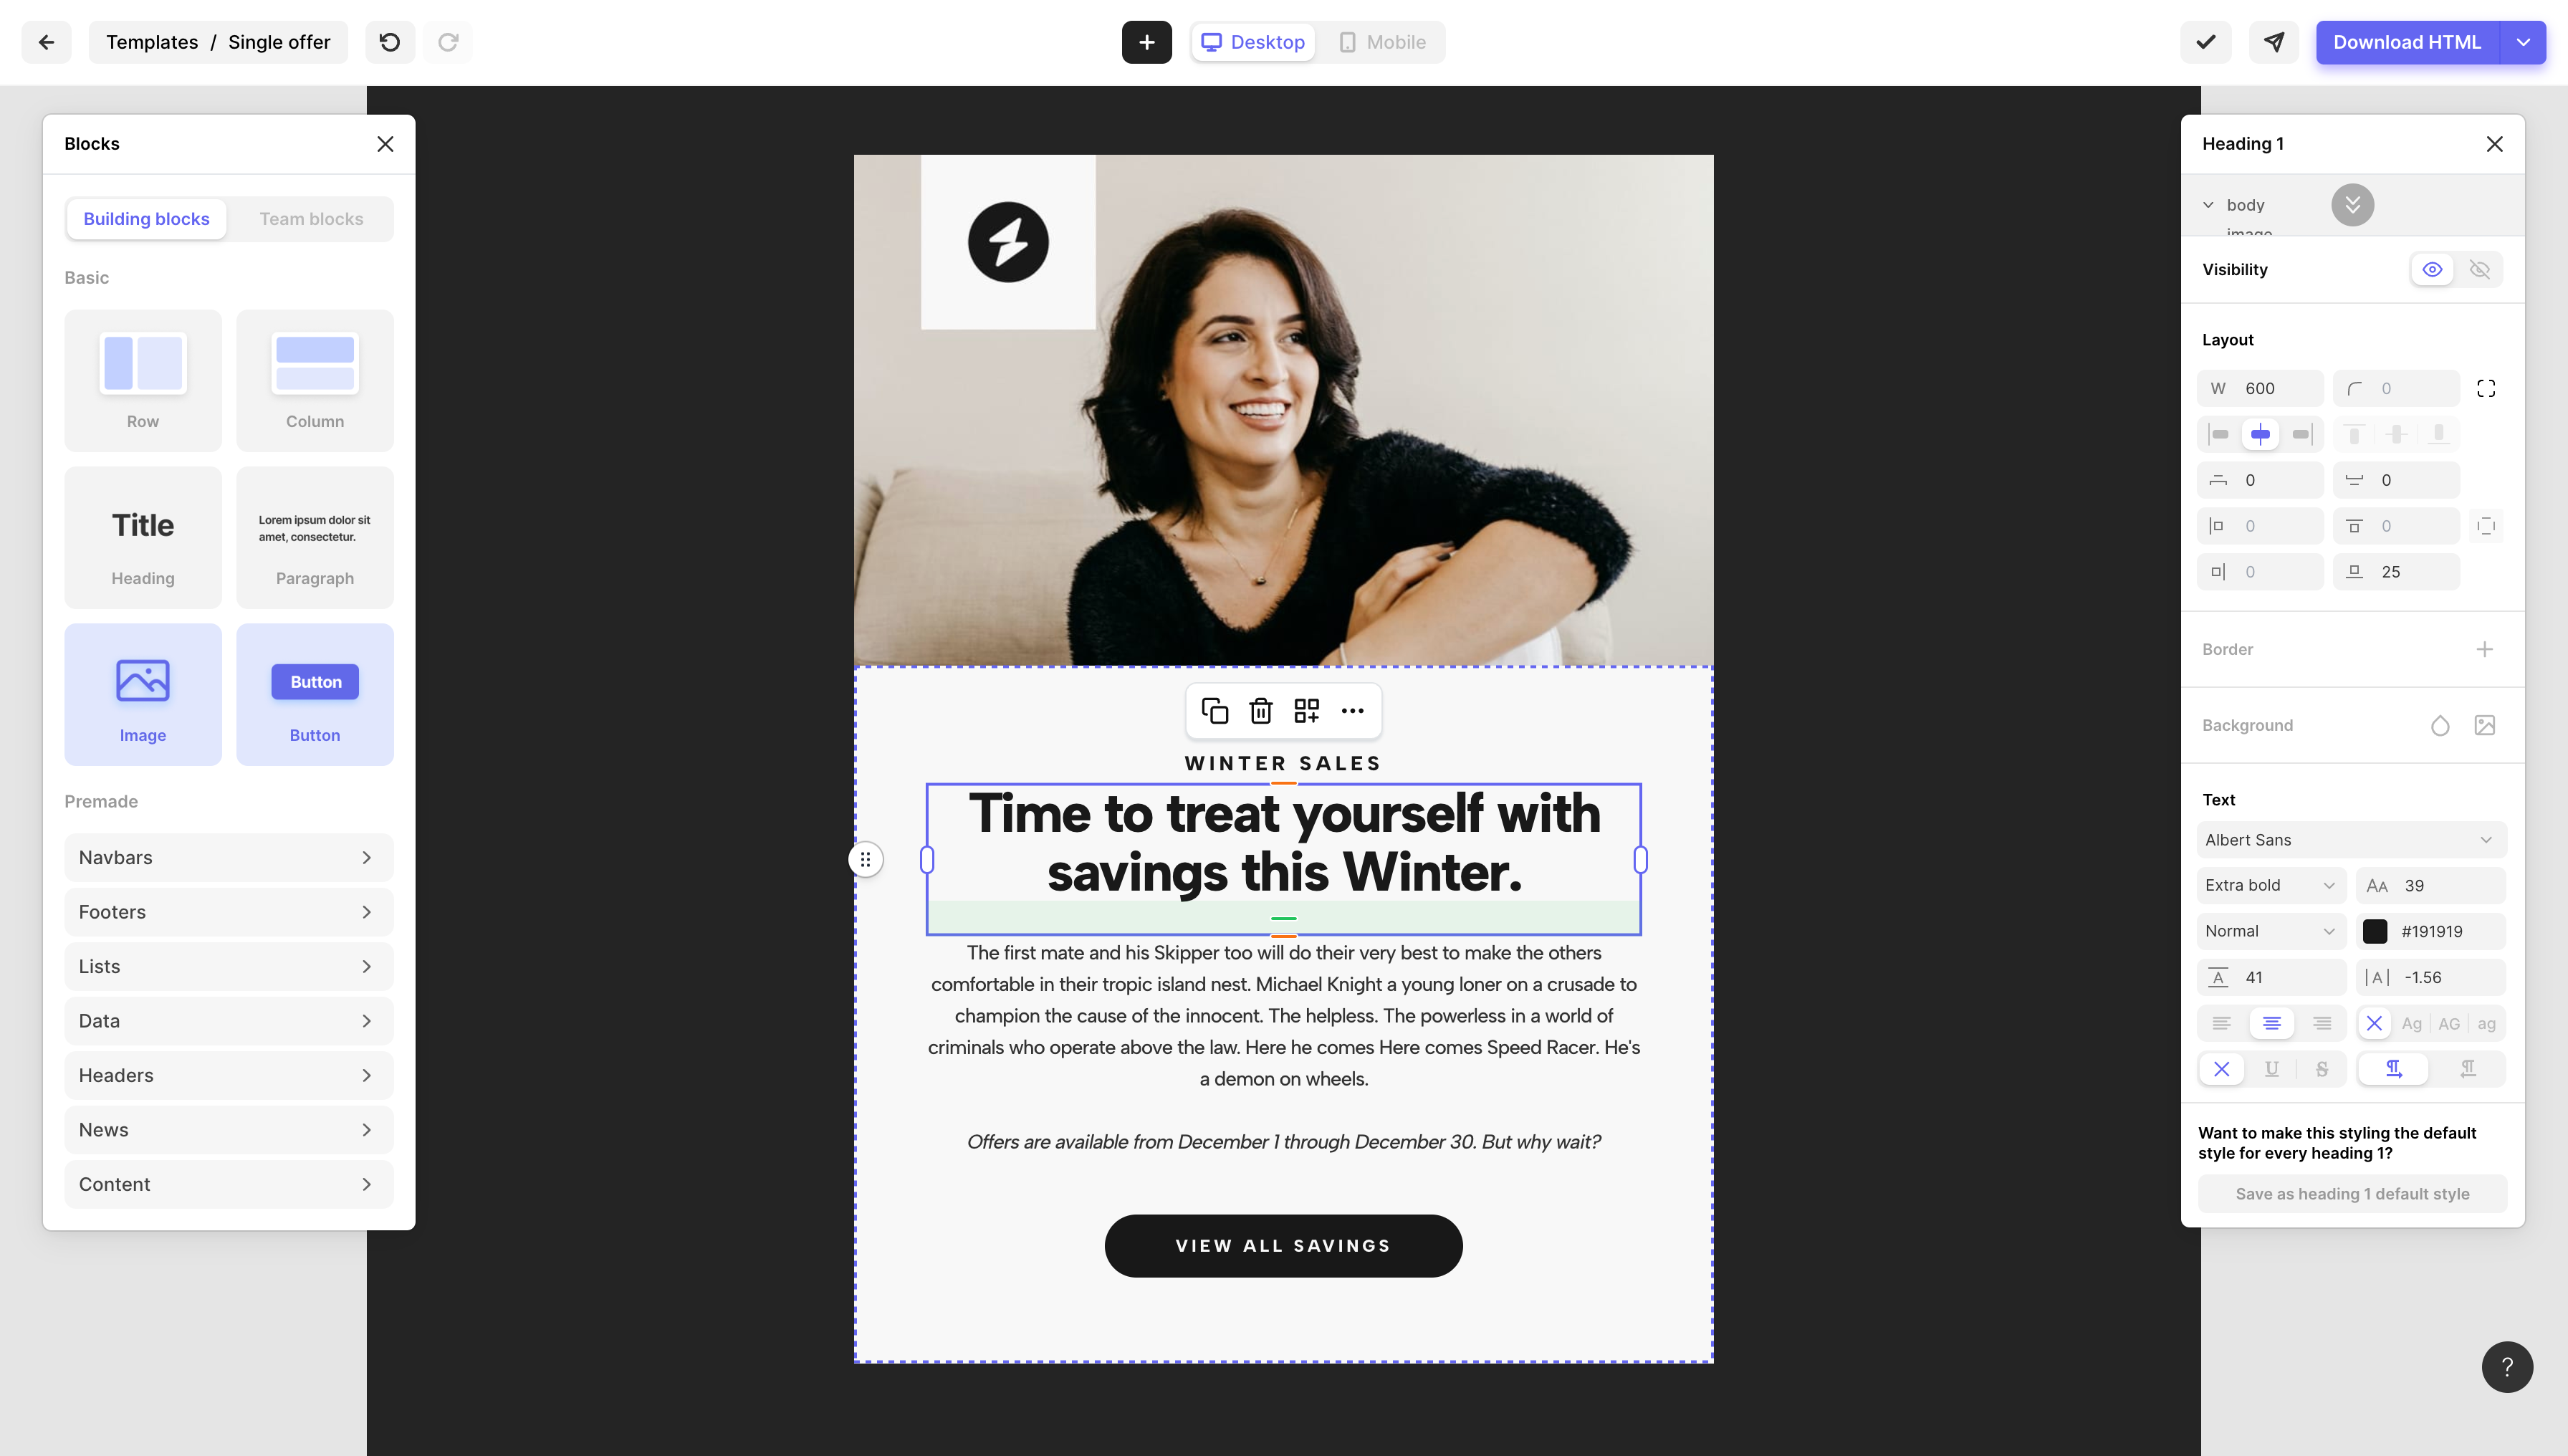Open the Extra bold weight dropdown
Image resolution: width=2568 pixels, height=1456 pixels.
coord(2271,885)
